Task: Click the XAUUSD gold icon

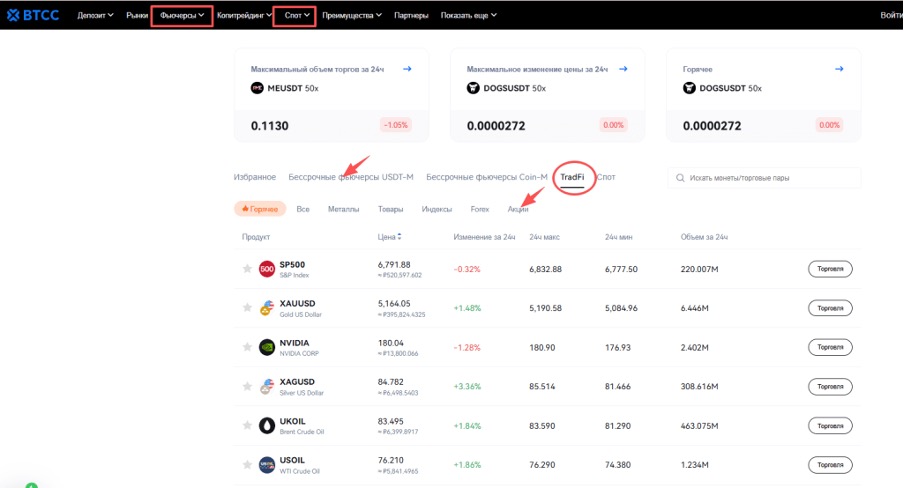Action: click(267, 308)
